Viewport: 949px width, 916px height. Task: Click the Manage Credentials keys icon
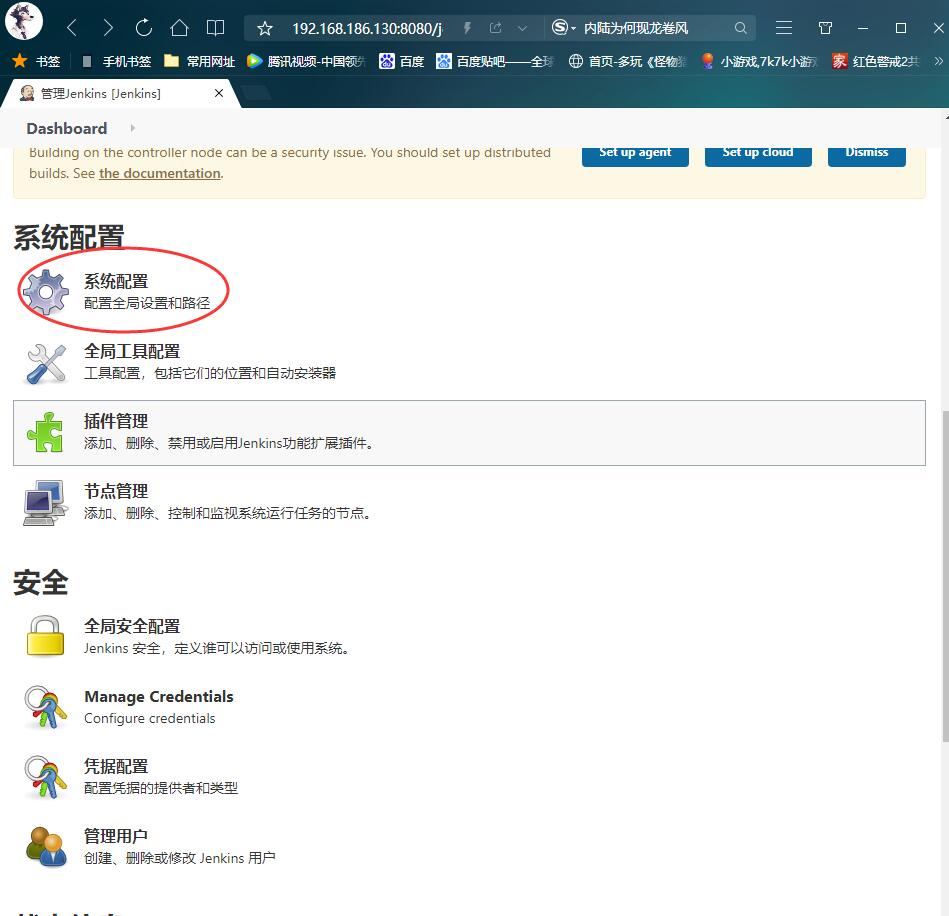pos(45,707)
